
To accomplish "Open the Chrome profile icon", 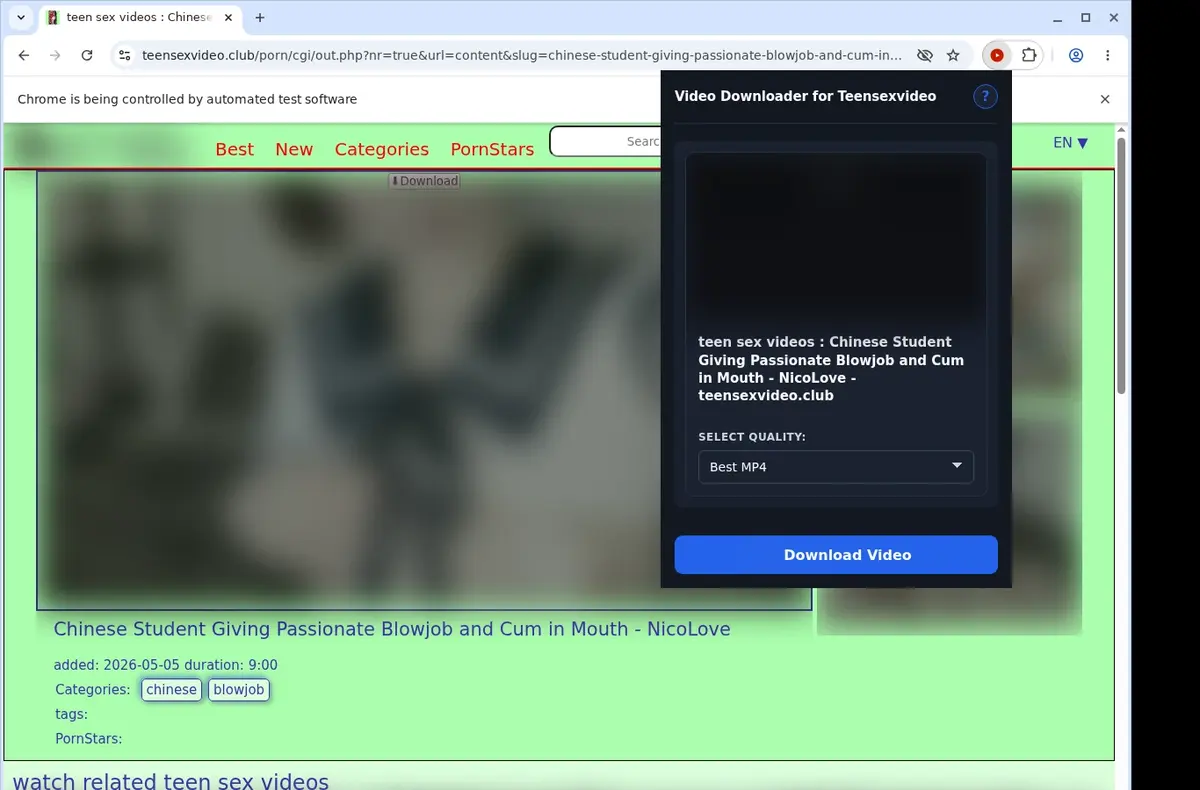I will click(x=1076, y=56).
